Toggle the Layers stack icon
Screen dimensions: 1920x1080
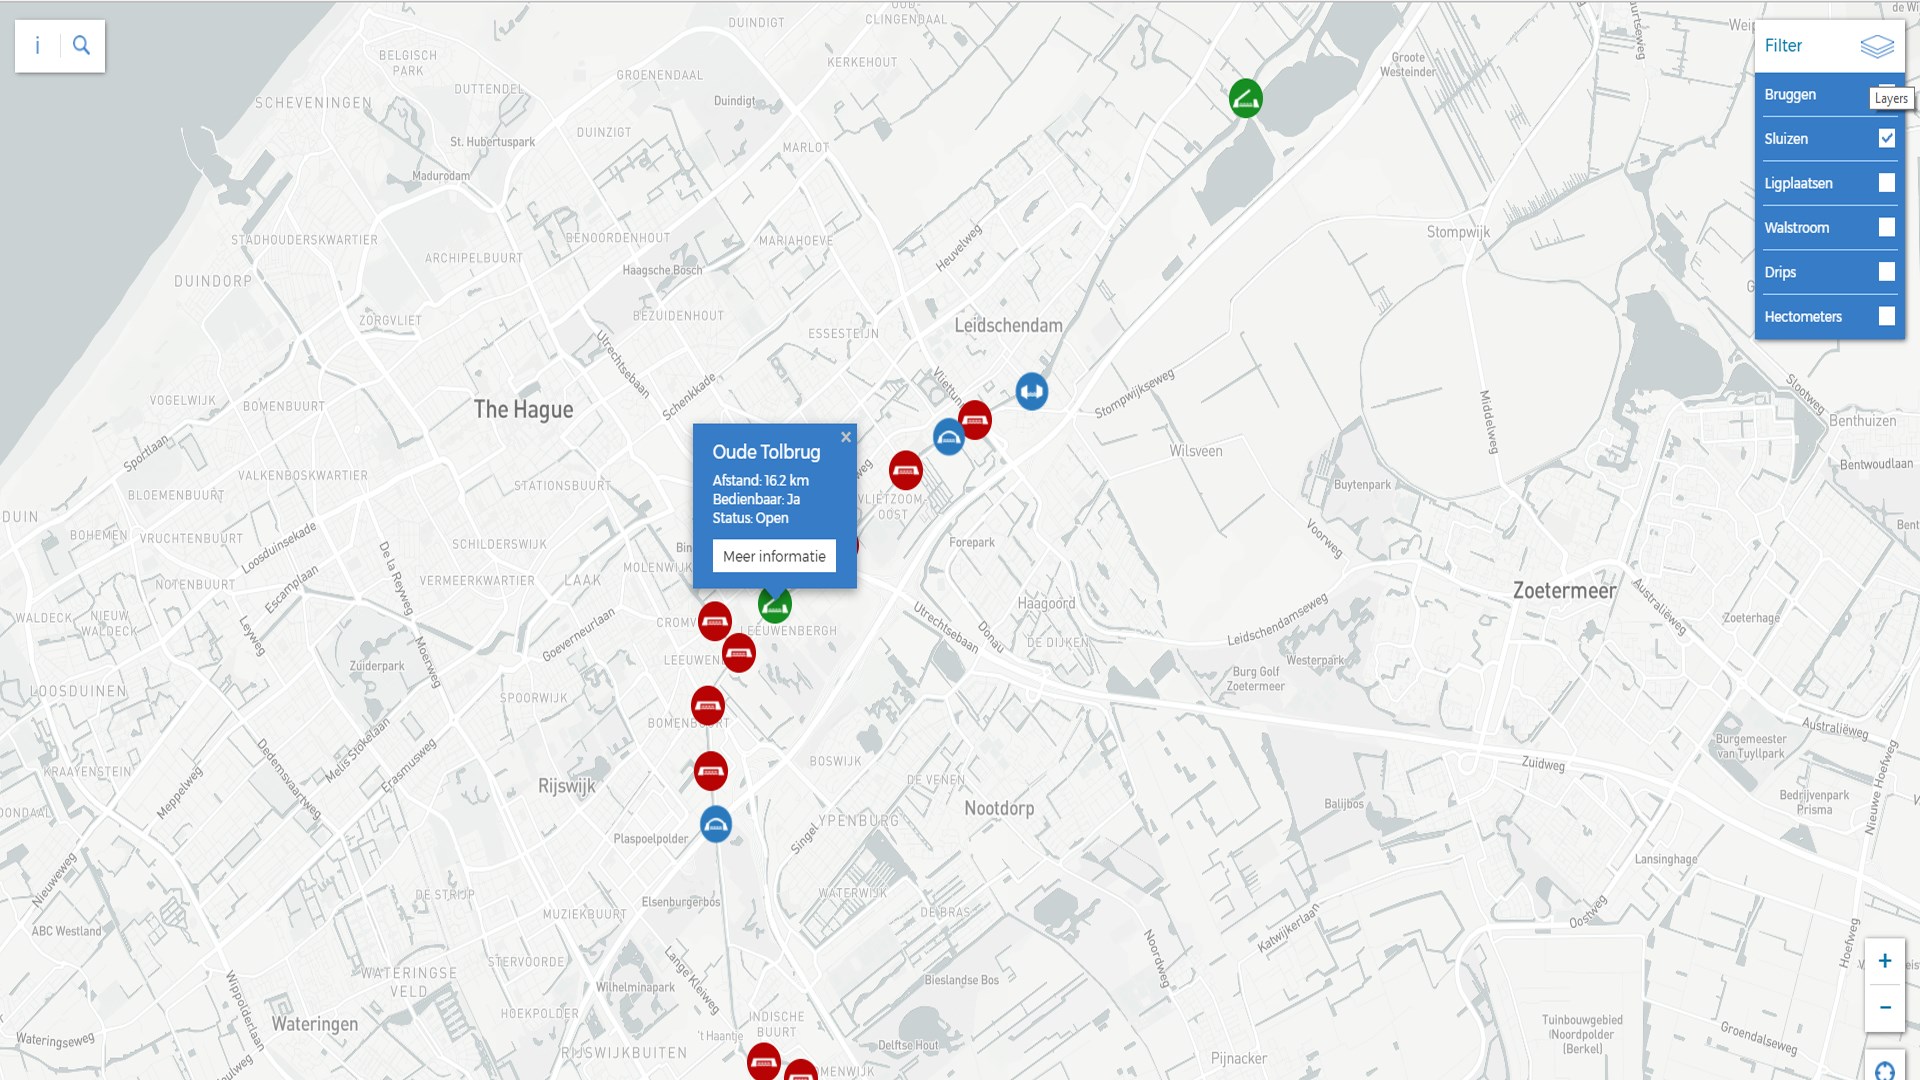(1876, 46)
